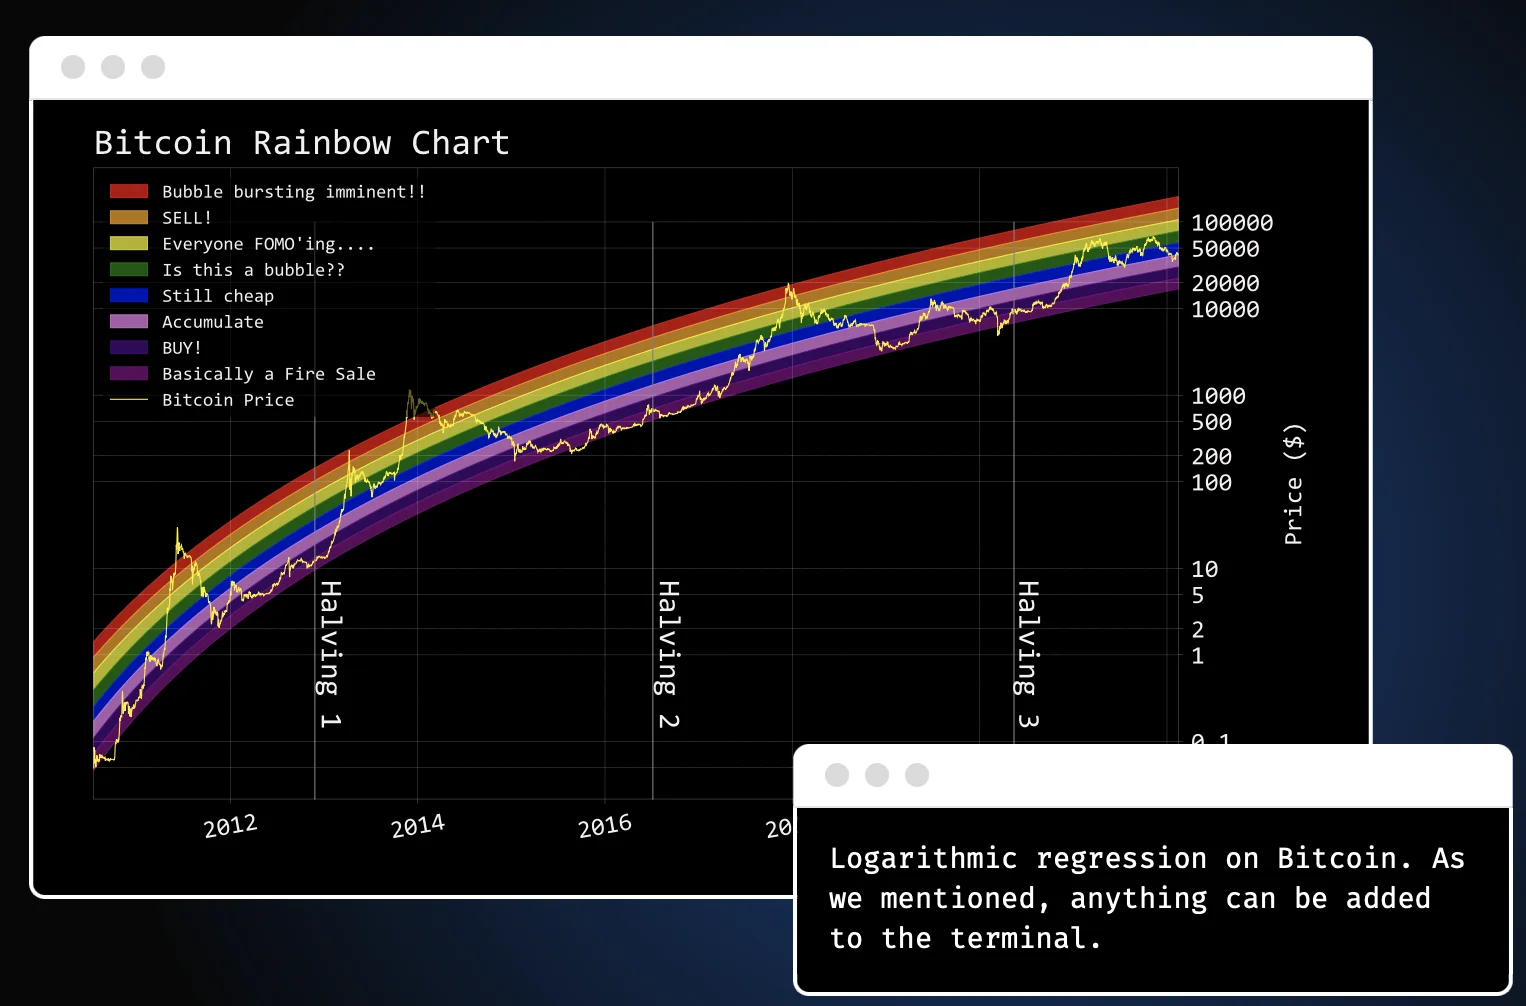This screenshot has width=1526, height=1006.
Task: Select the 'Bubble bursting imminent!!' legend label
Action: 294,191
